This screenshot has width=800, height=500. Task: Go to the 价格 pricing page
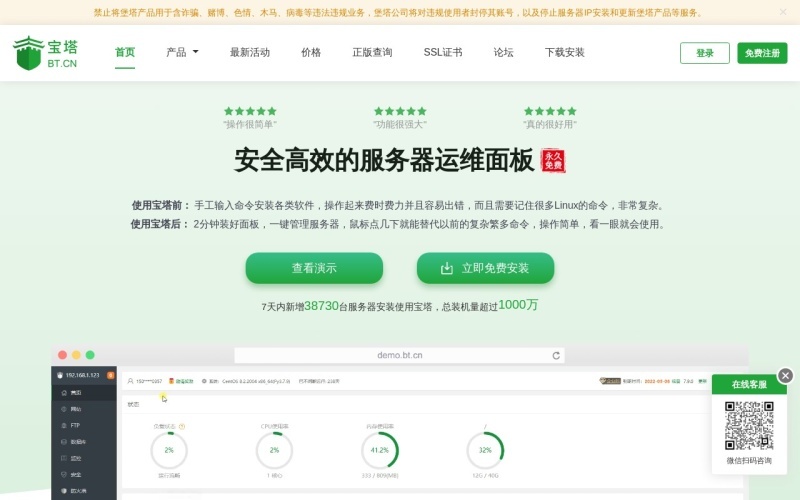click(311, 52)
